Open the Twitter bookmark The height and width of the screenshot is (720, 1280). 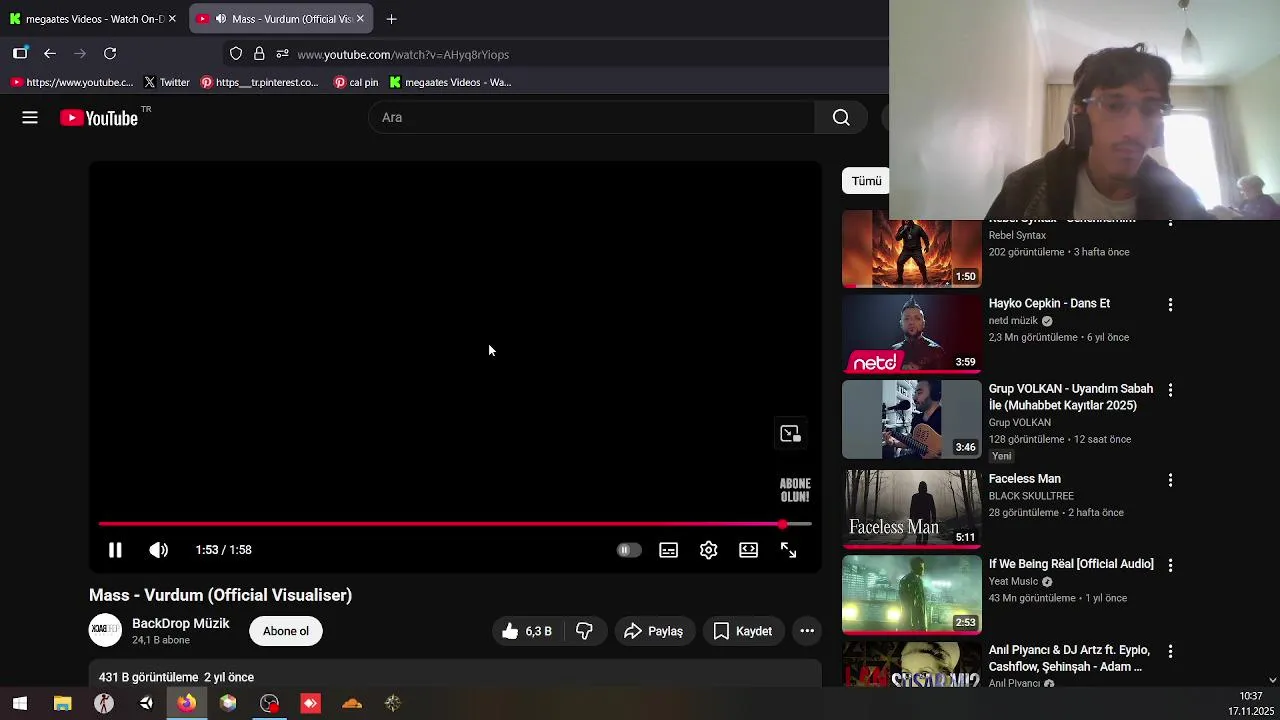[x=166, y=82]
